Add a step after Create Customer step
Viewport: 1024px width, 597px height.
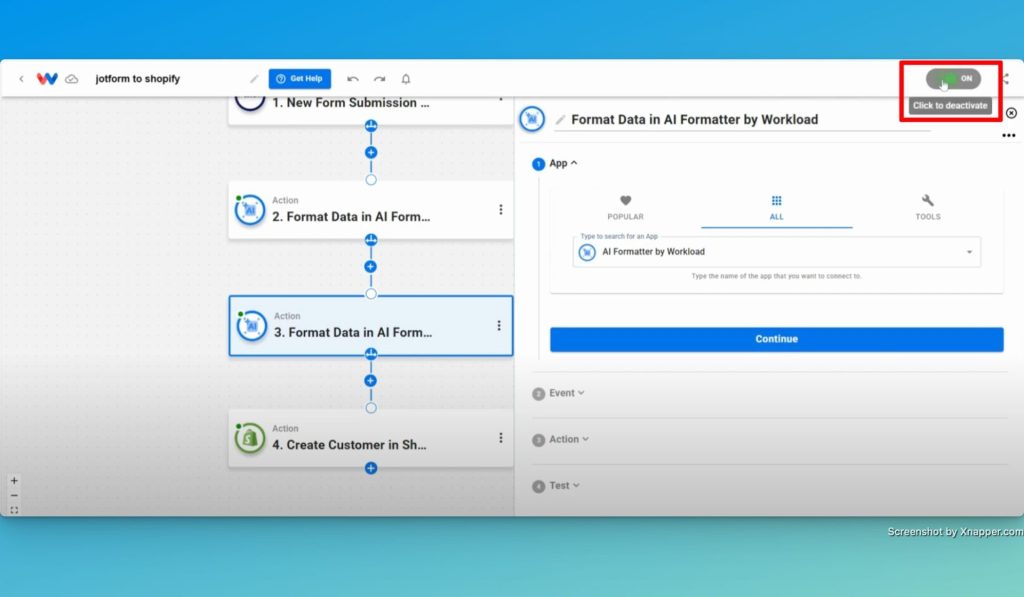click(x=371, y=468)
